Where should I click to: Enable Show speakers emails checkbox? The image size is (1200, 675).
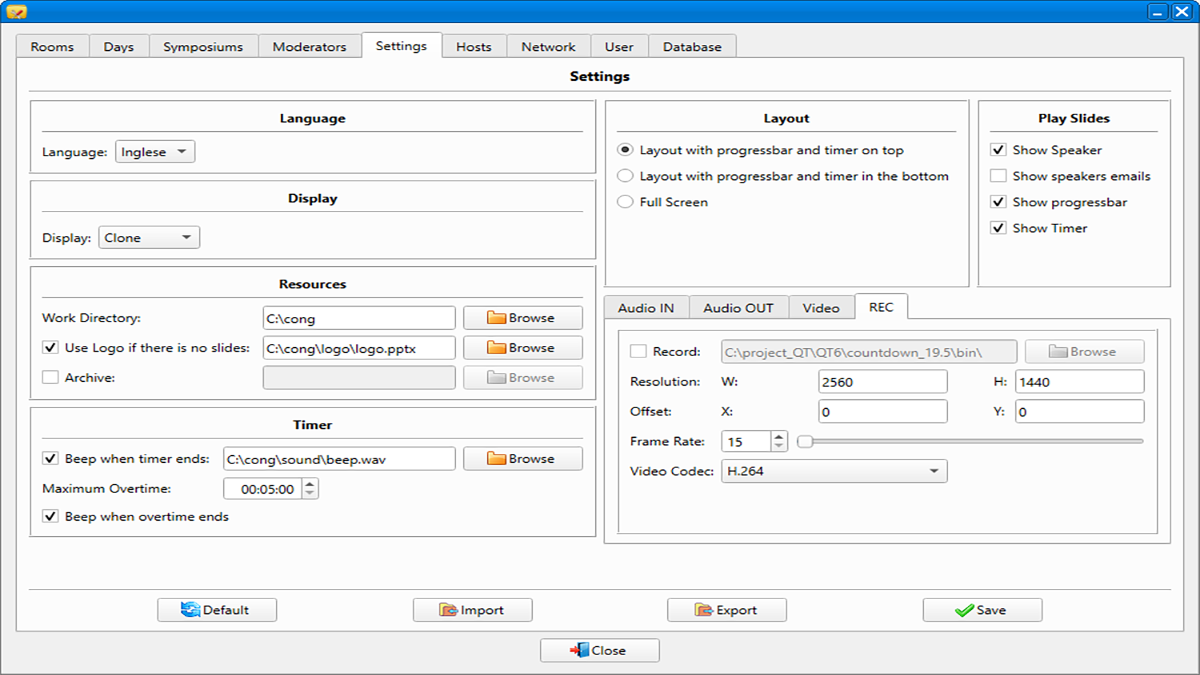[998, 176]
